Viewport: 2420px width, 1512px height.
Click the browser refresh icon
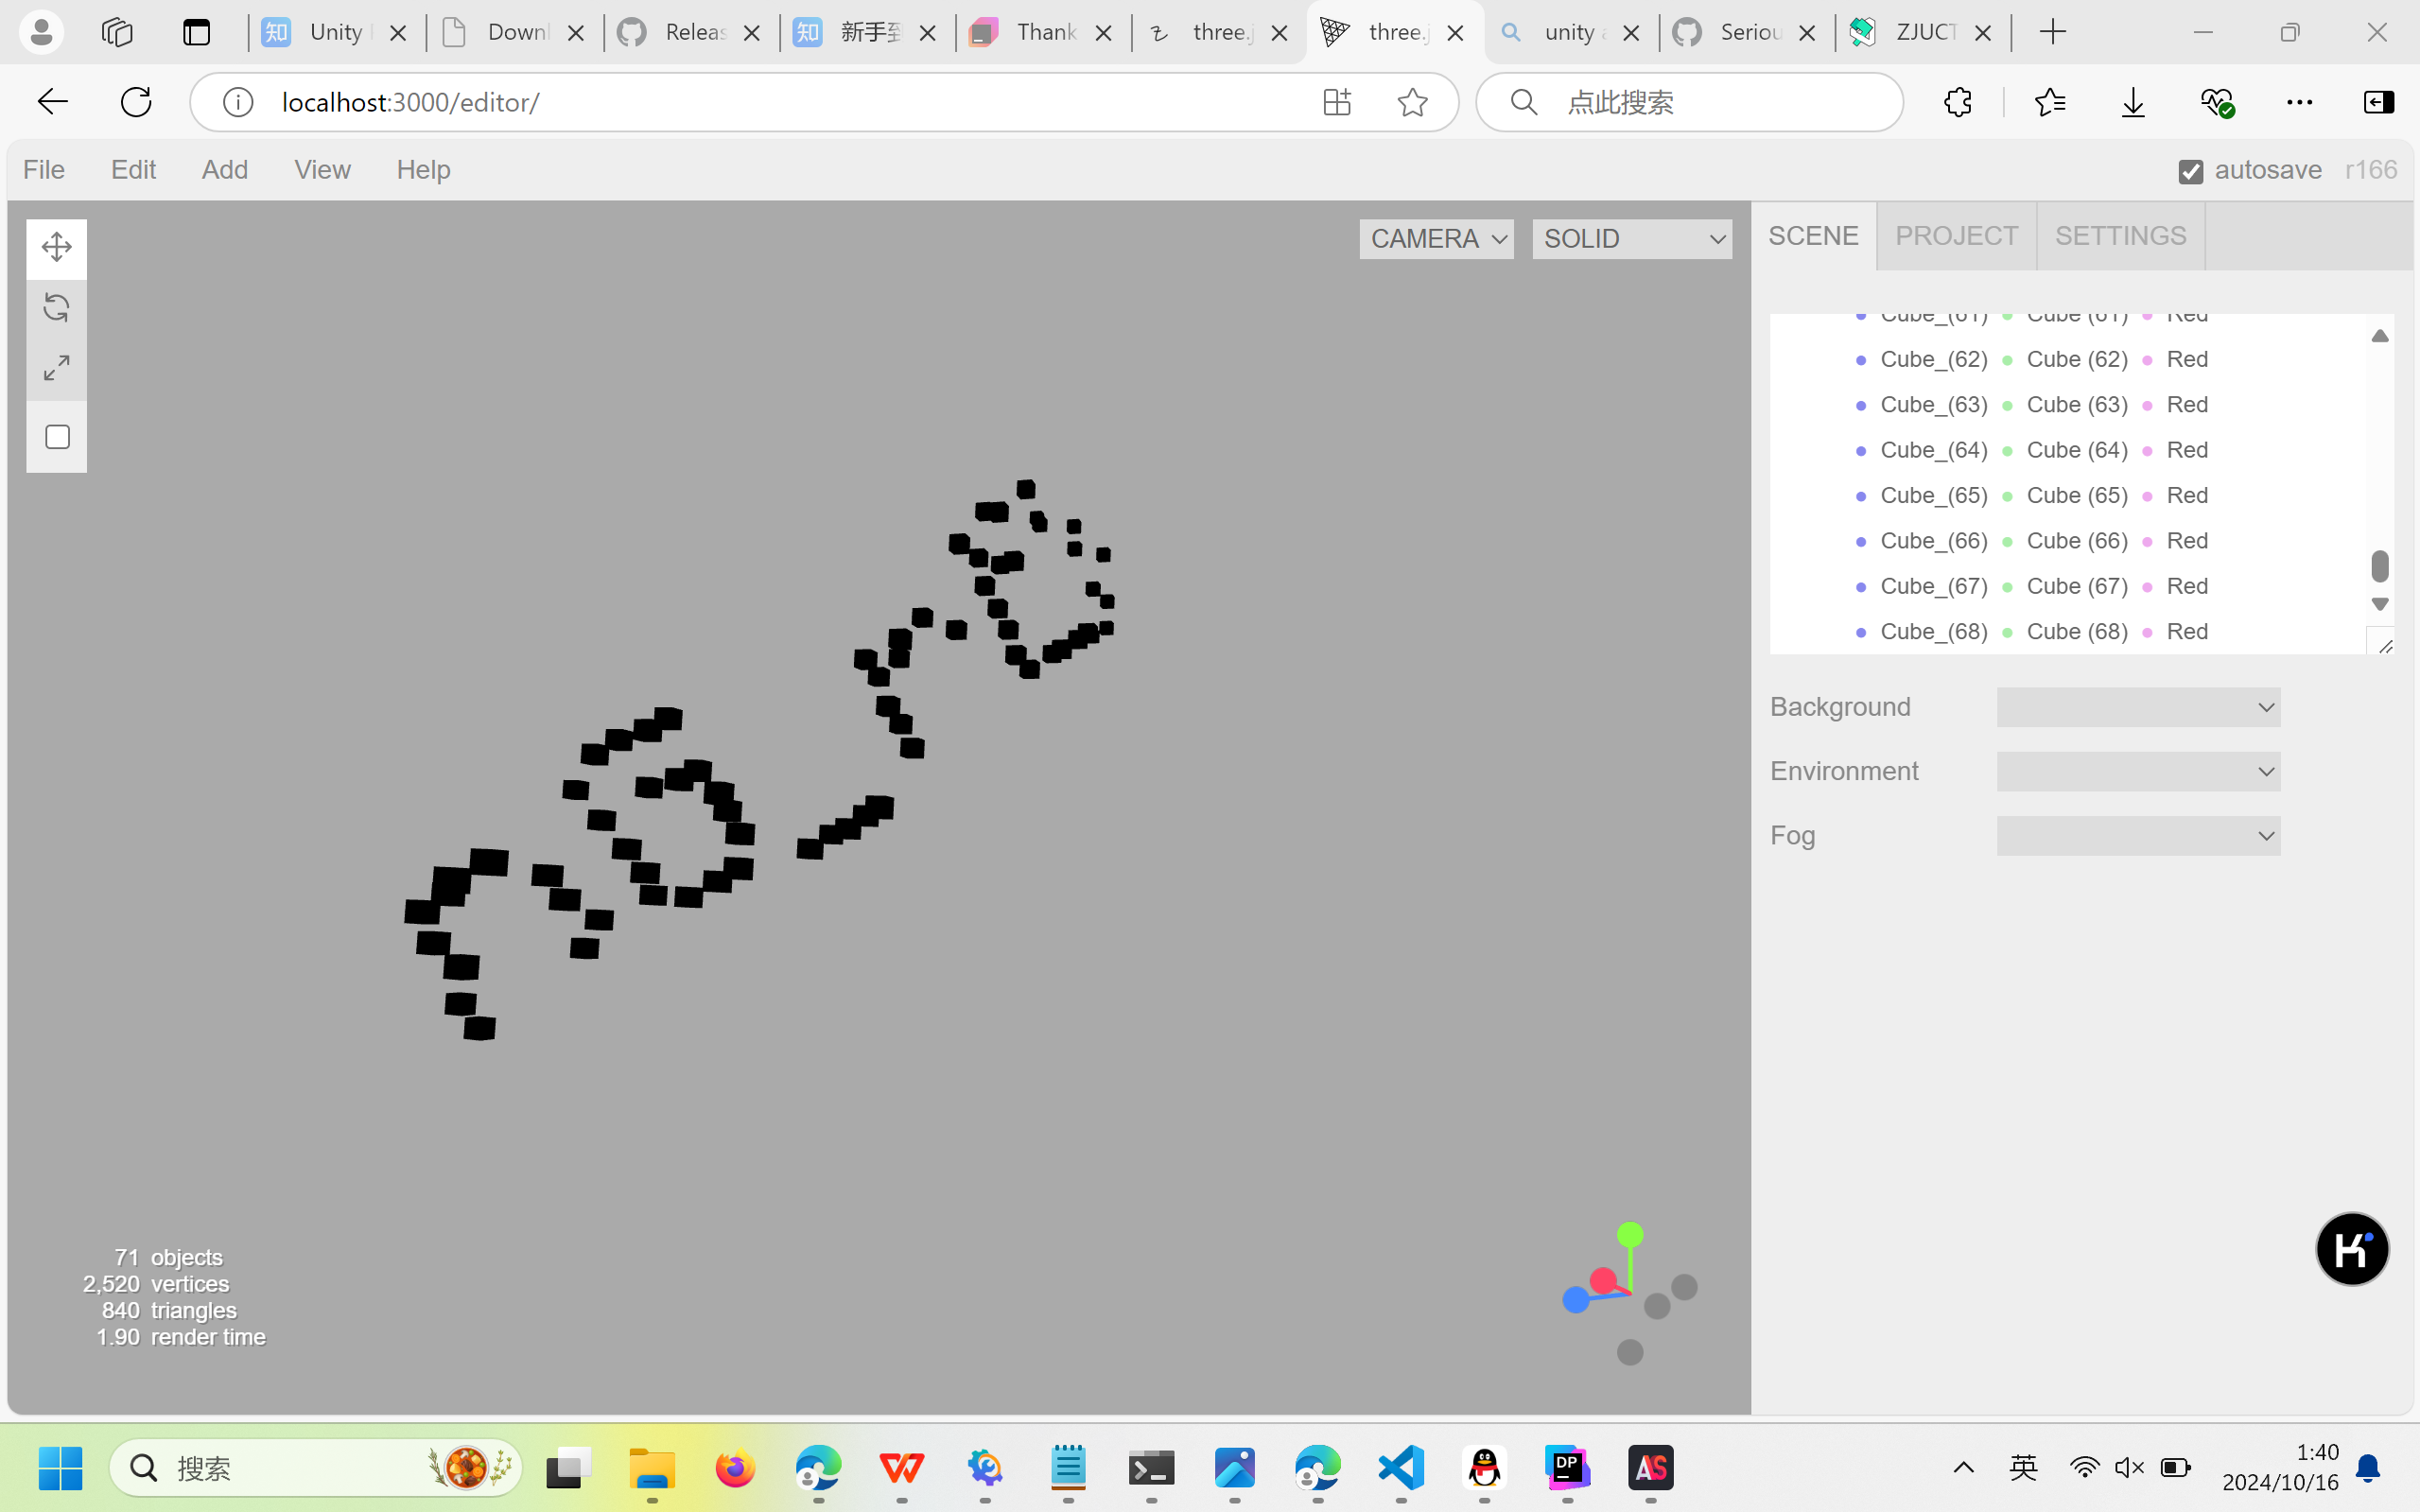coord(136,102)
